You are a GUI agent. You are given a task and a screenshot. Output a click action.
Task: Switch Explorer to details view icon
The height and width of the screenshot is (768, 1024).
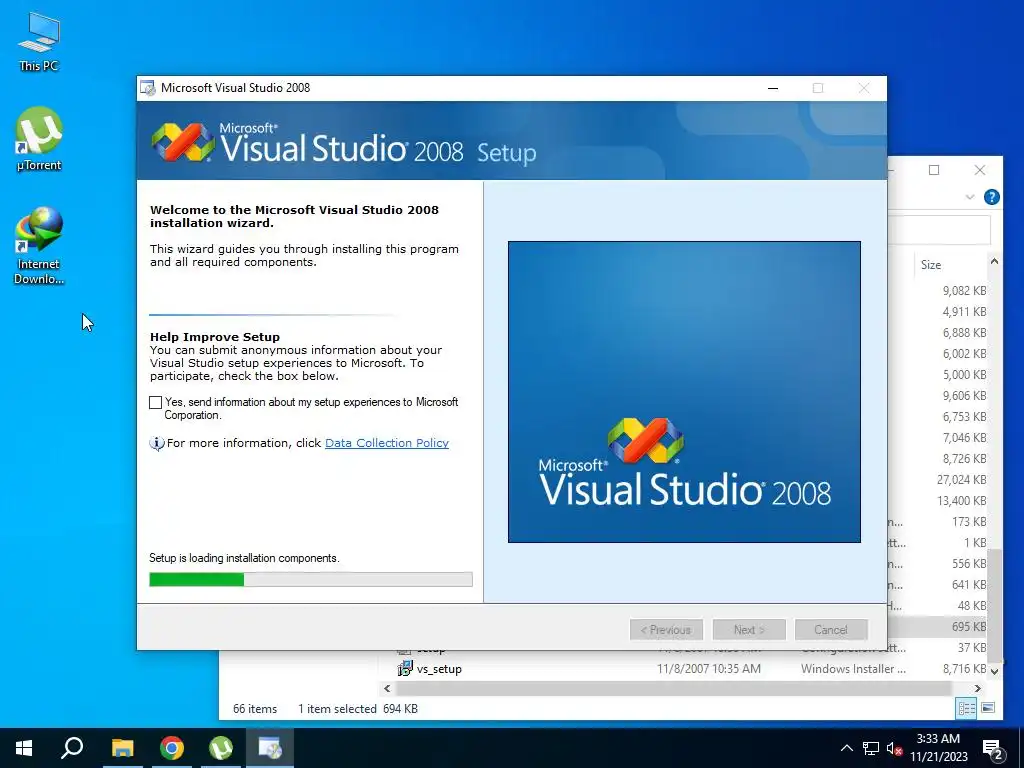[966, 708]
